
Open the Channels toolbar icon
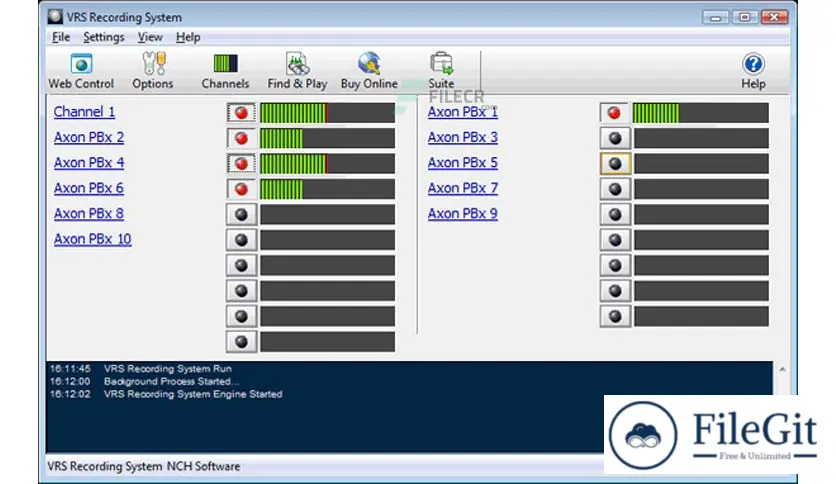225,71
